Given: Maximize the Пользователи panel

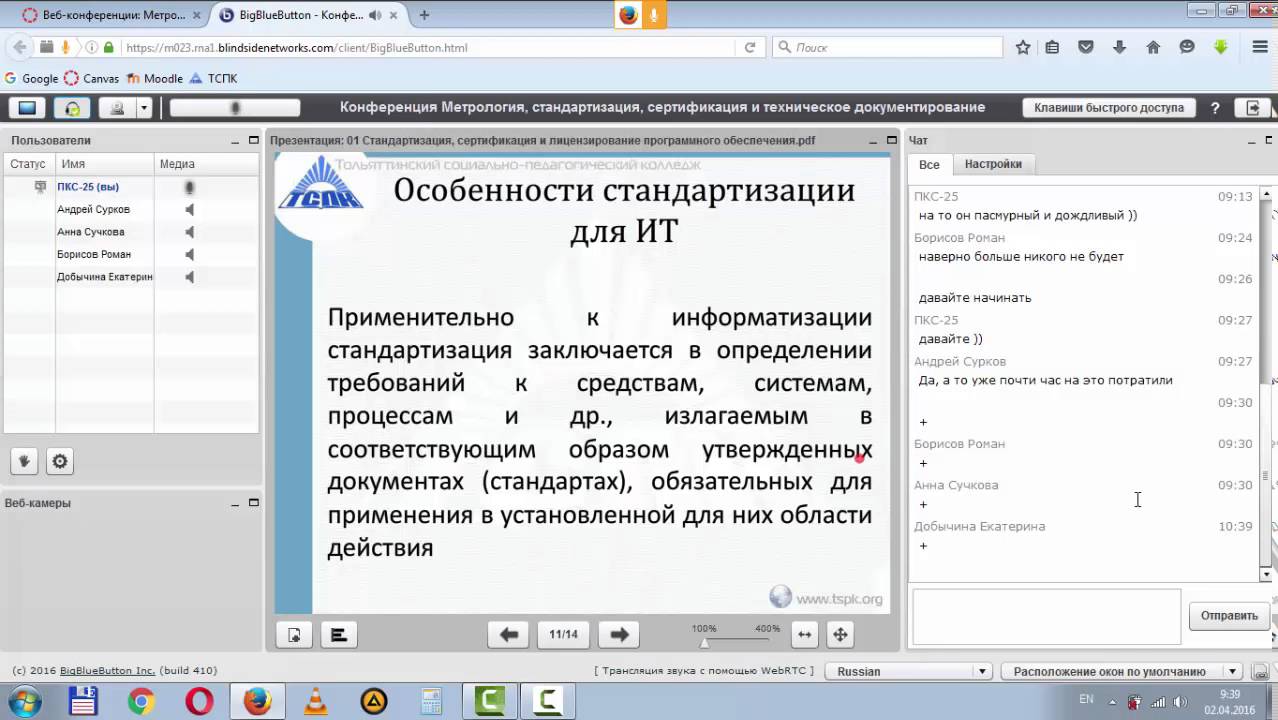Looking at the screenshot, I should click(253, 141).
